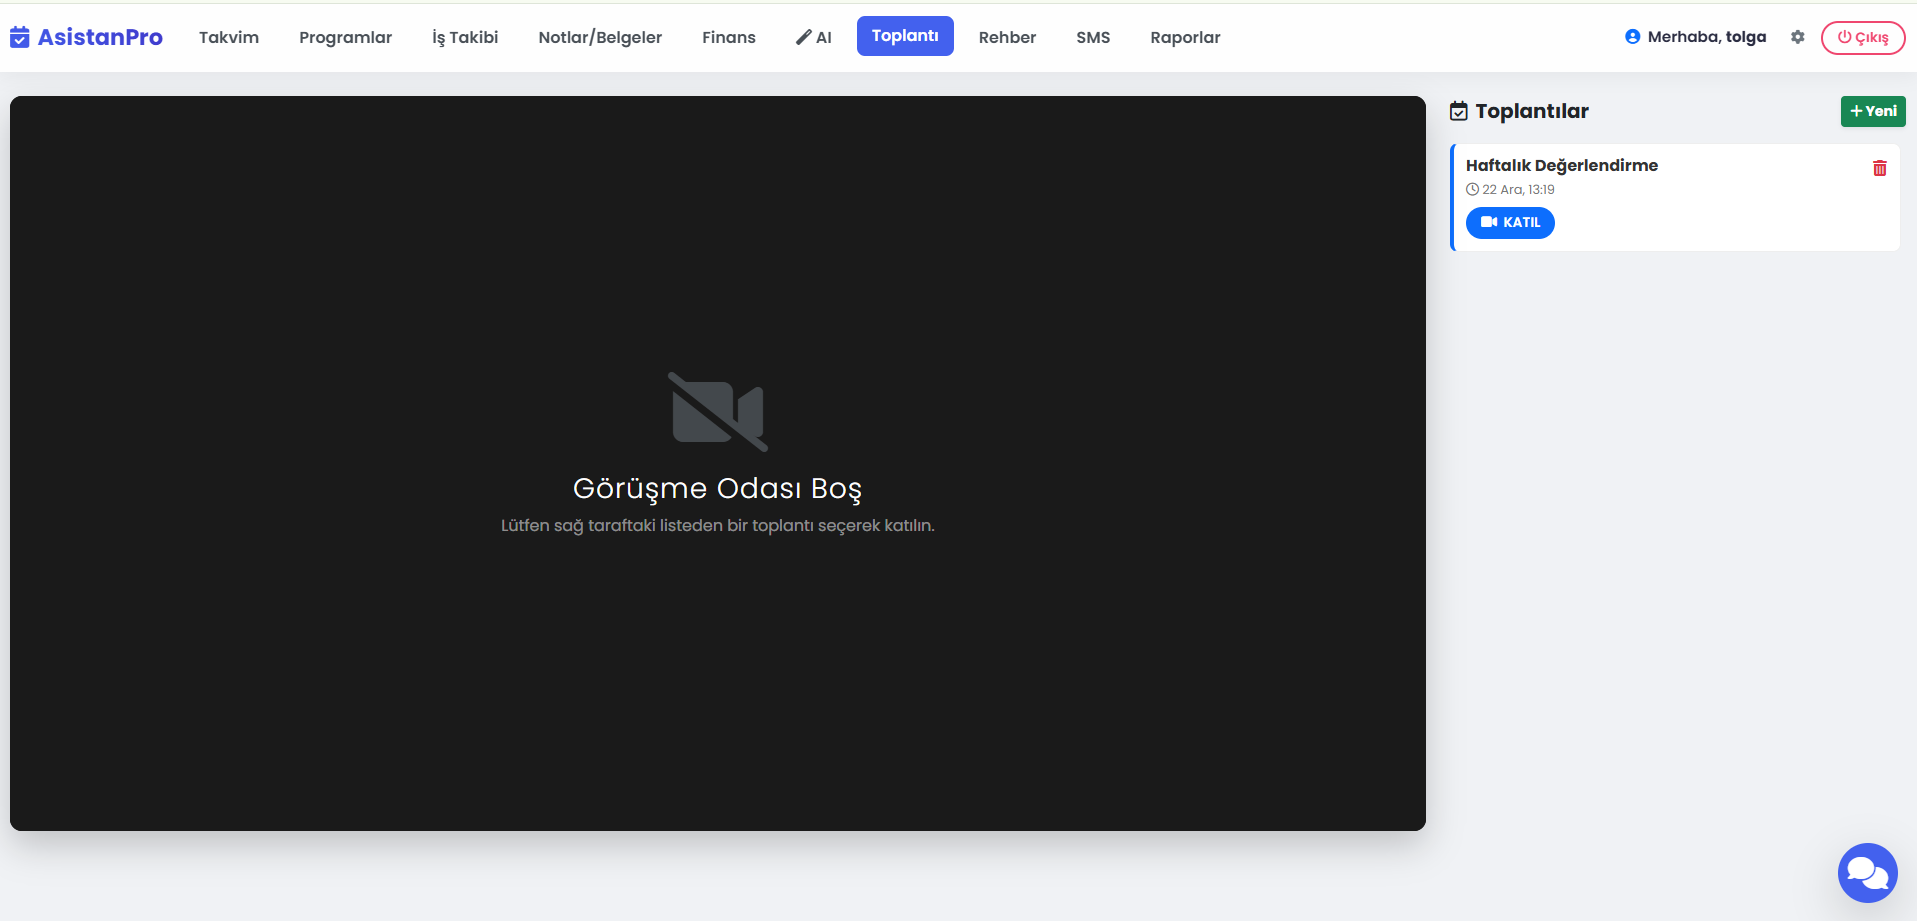
Task: Open the Takvim menu
Action: pos(228,37)
